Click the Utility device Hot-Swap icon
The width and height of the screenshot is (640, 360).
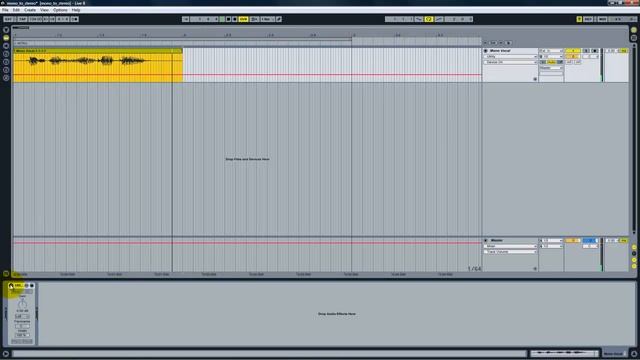[27, 286]
